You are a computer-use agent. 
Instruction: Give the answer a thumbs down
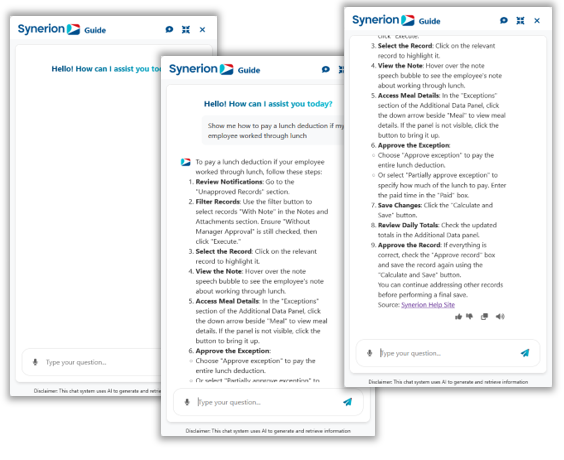coord(469,316)
